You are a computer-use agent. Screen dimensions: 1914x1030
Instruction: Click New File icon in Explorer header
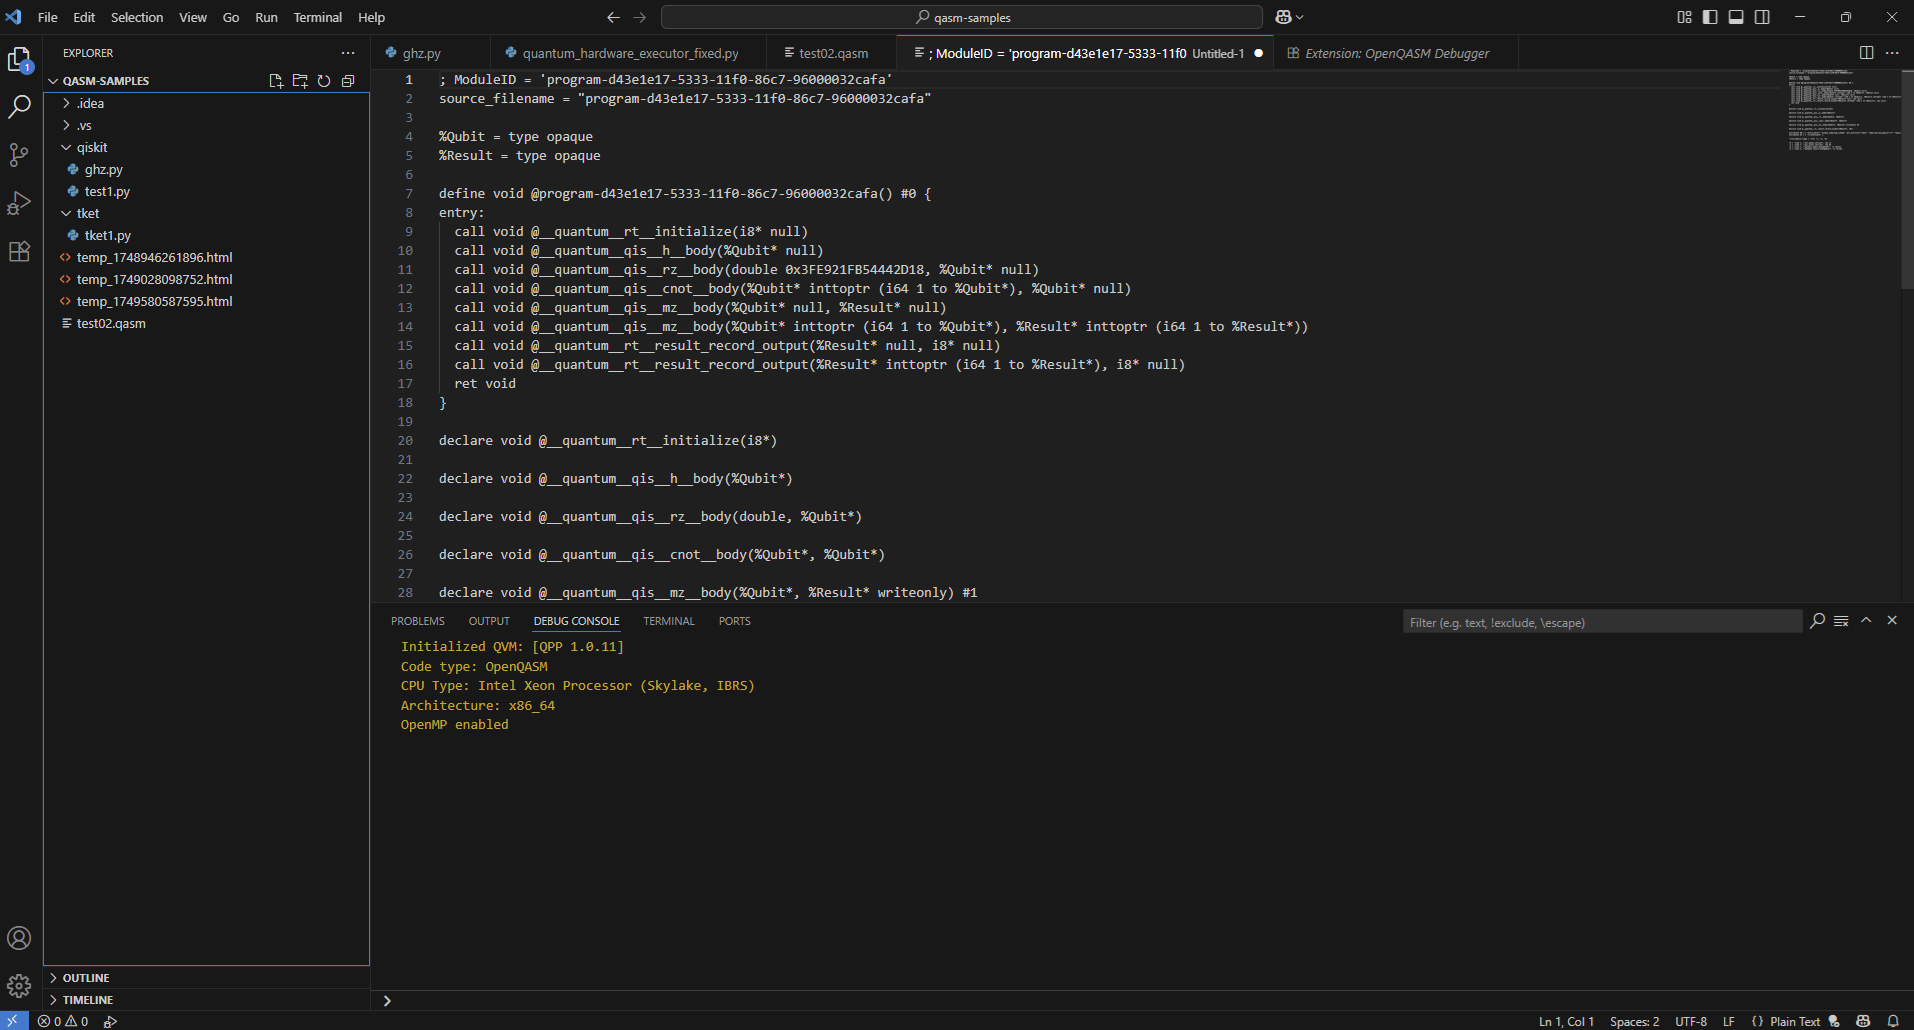276,81
